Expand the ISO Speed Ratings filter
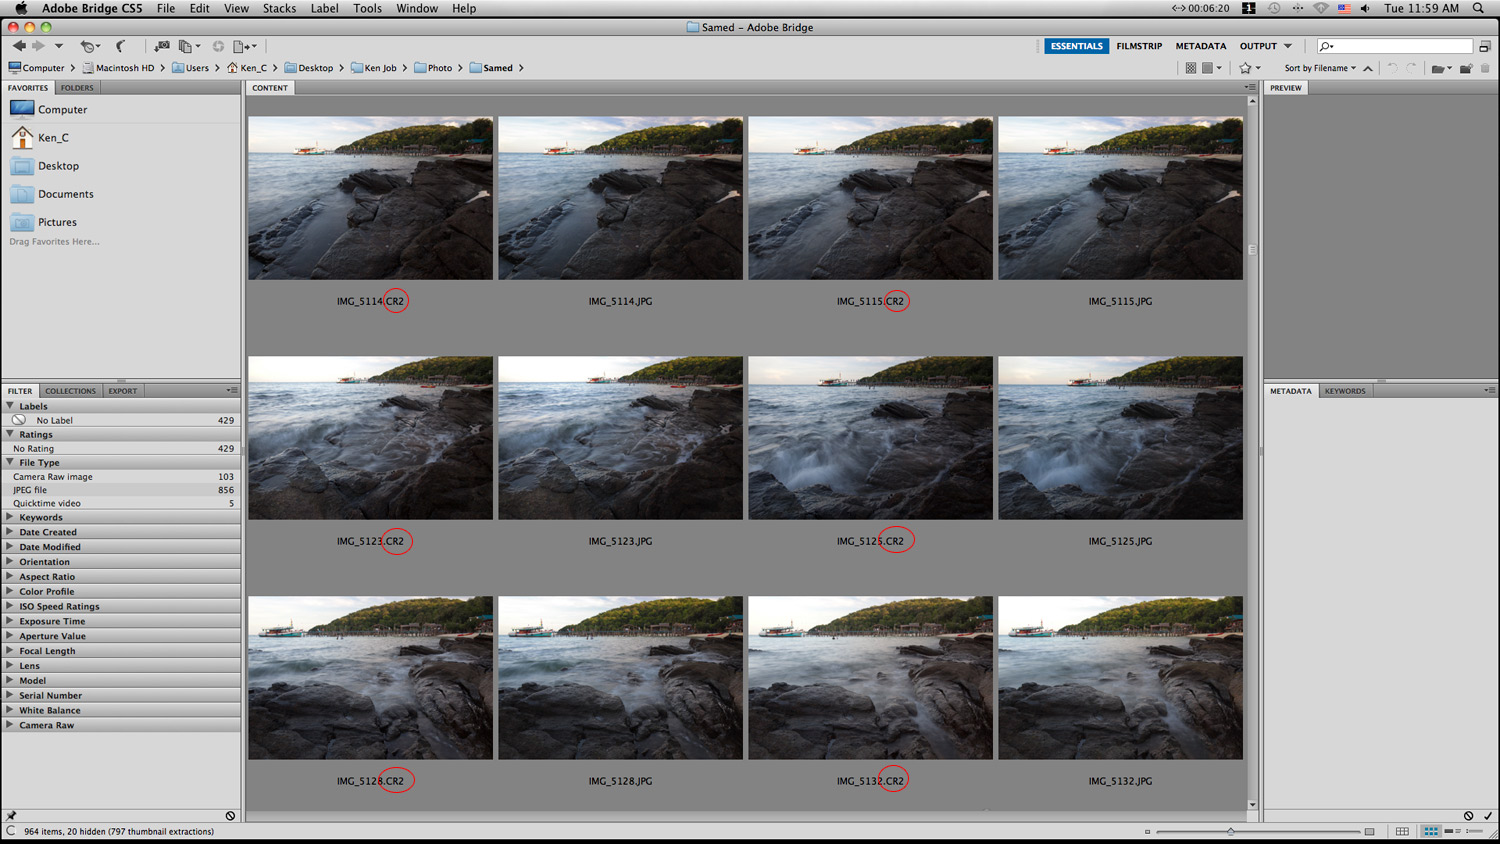 point(59,606)
